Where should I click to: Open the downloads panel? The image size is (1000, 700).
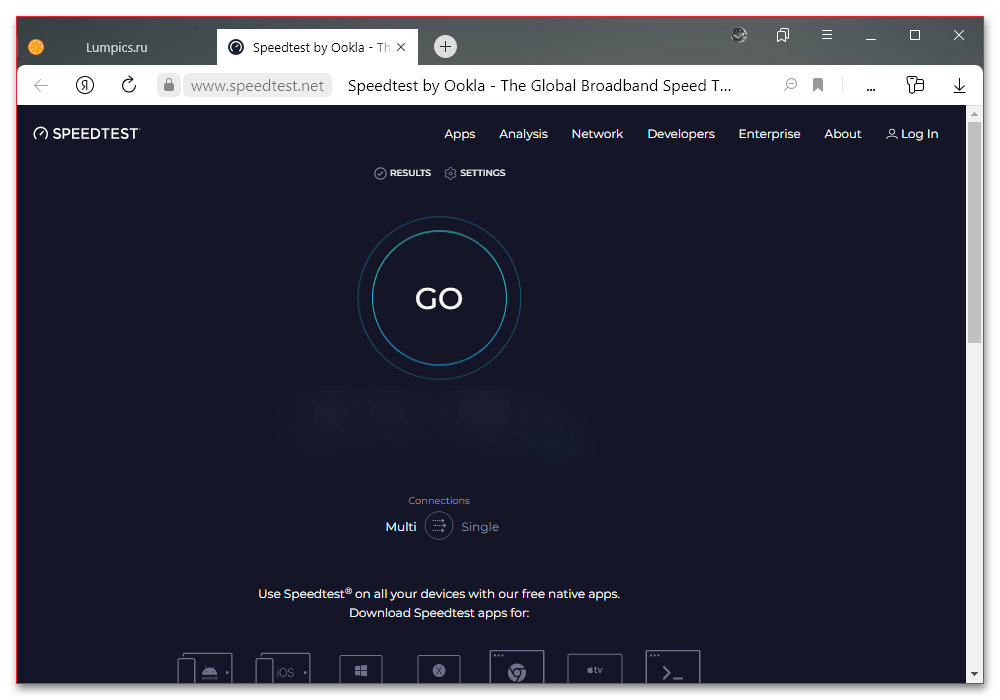[959, 85]
